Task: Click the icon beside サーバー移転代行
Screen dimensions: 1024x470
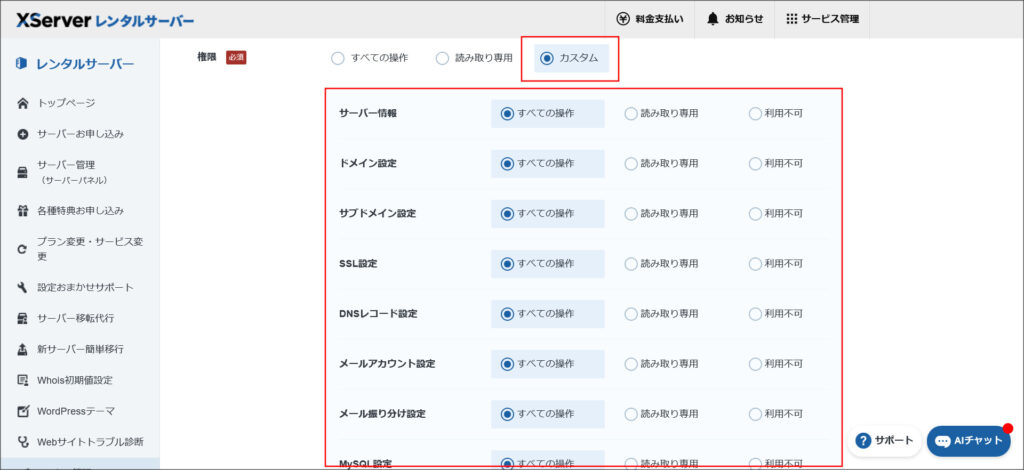Action: pyautogui.click(x=23, y=319)
